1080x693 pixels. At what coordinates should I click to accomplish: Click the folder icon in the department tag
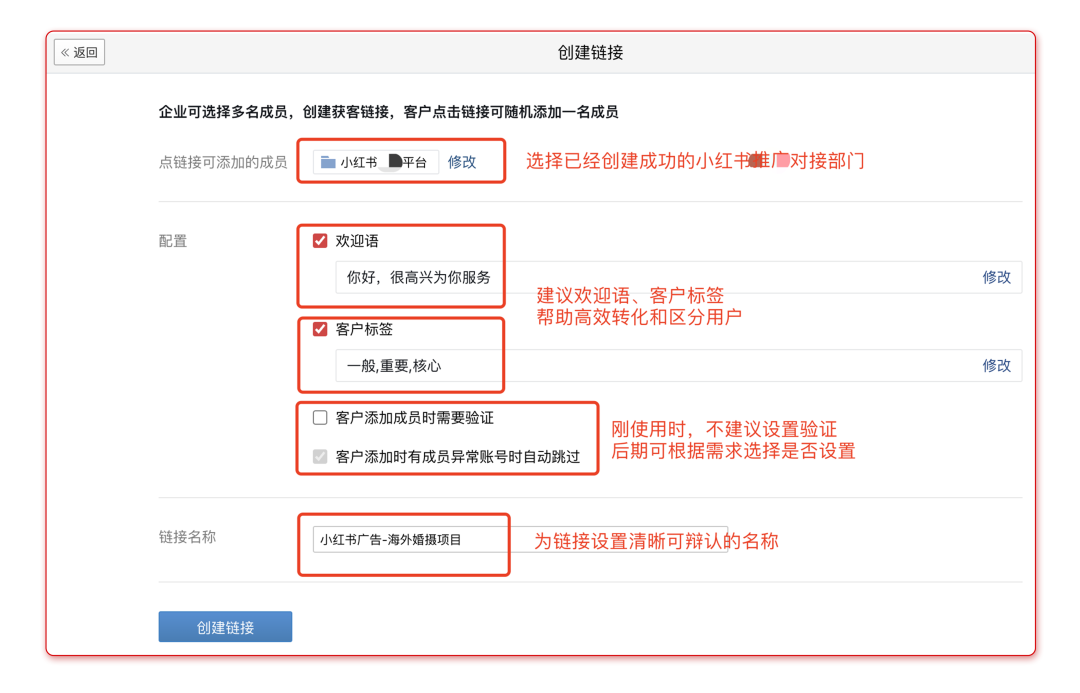tap(328, 162)
